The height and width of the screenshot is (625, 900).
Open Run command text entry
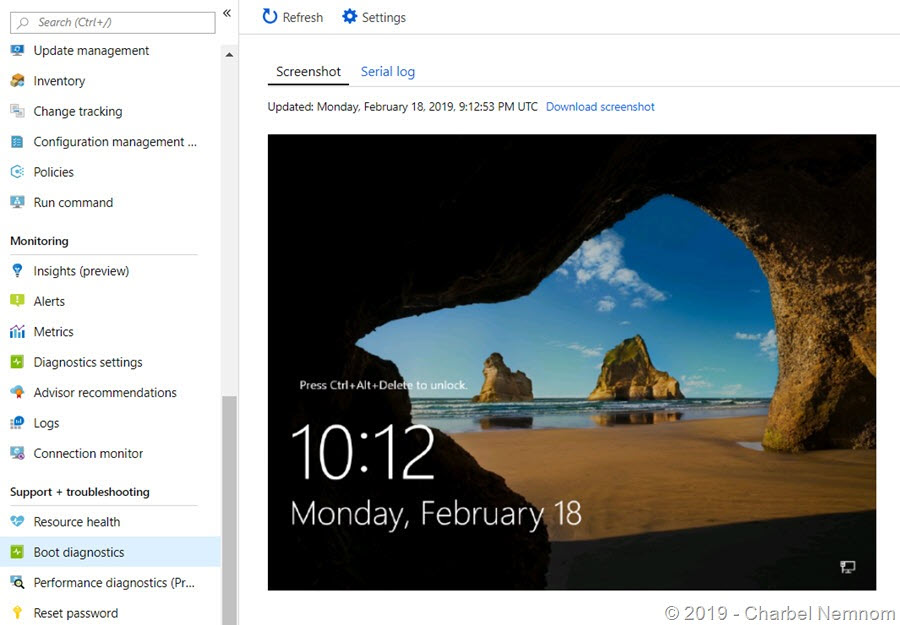click(x=73, y=203)
